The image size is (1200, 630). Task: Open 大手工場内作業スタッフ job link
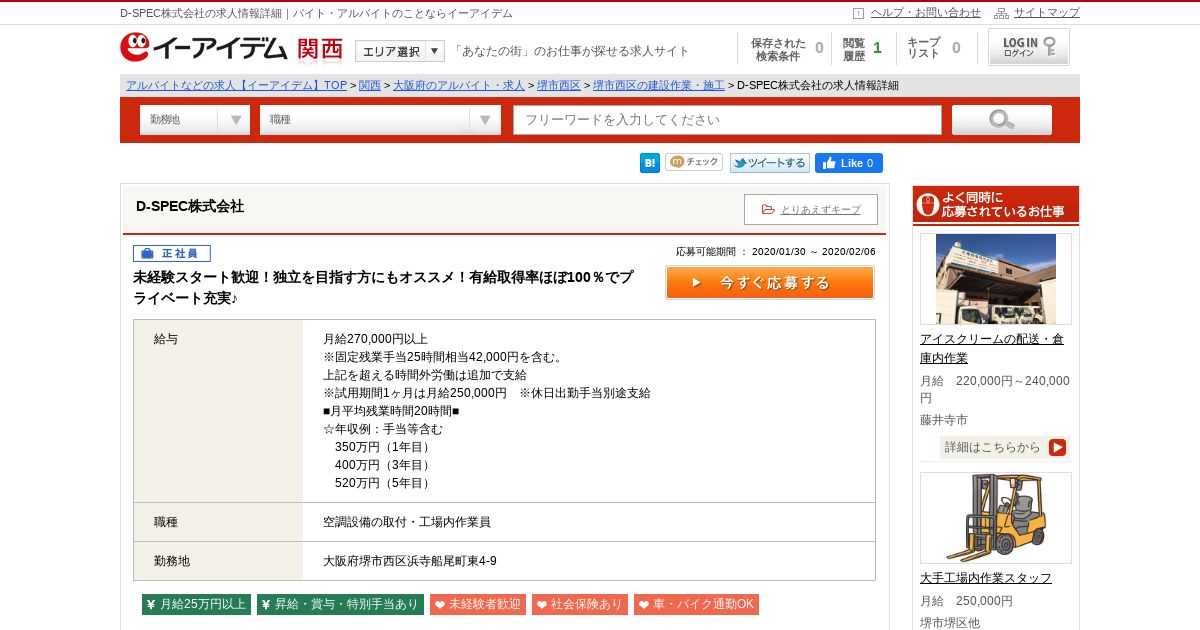(x=986, y=578)
